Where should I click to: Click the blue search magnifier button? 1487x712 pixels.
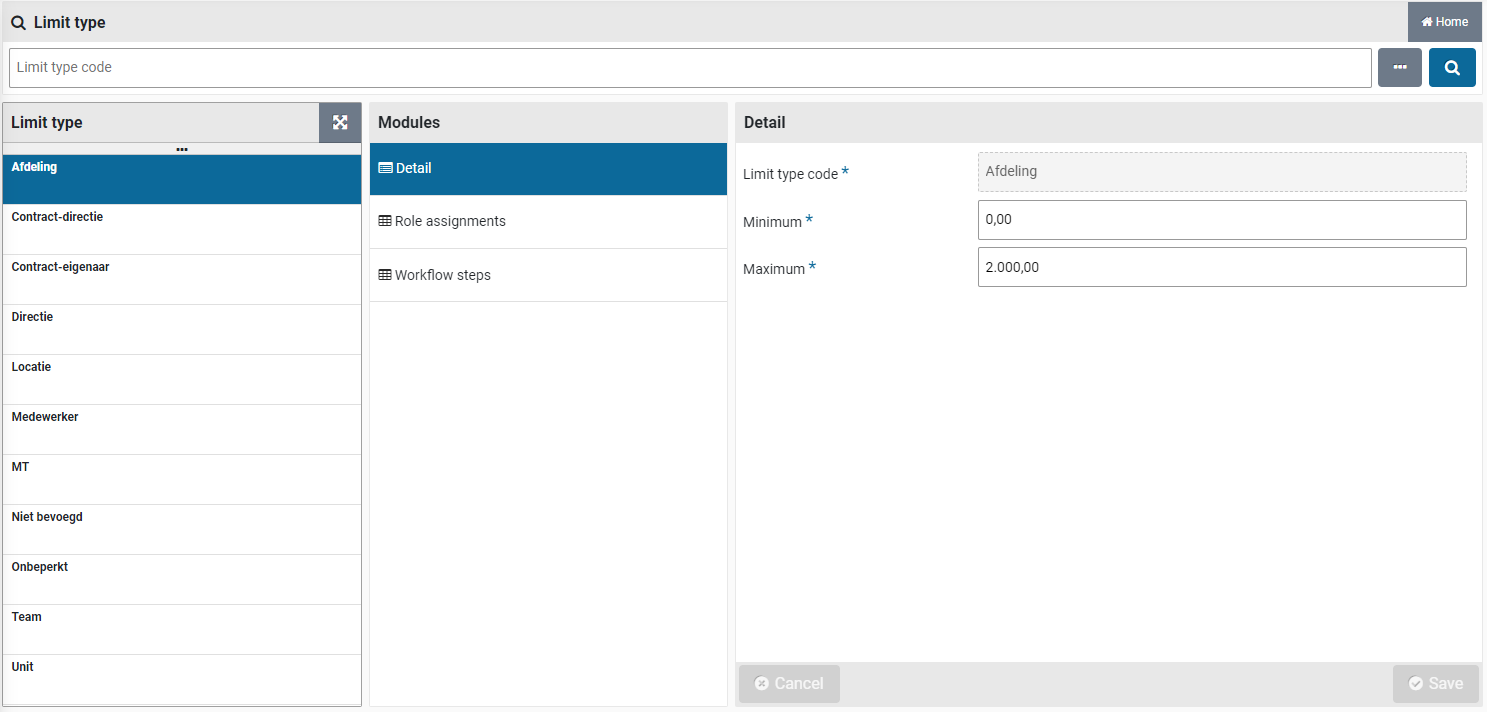coord(1451,68)
